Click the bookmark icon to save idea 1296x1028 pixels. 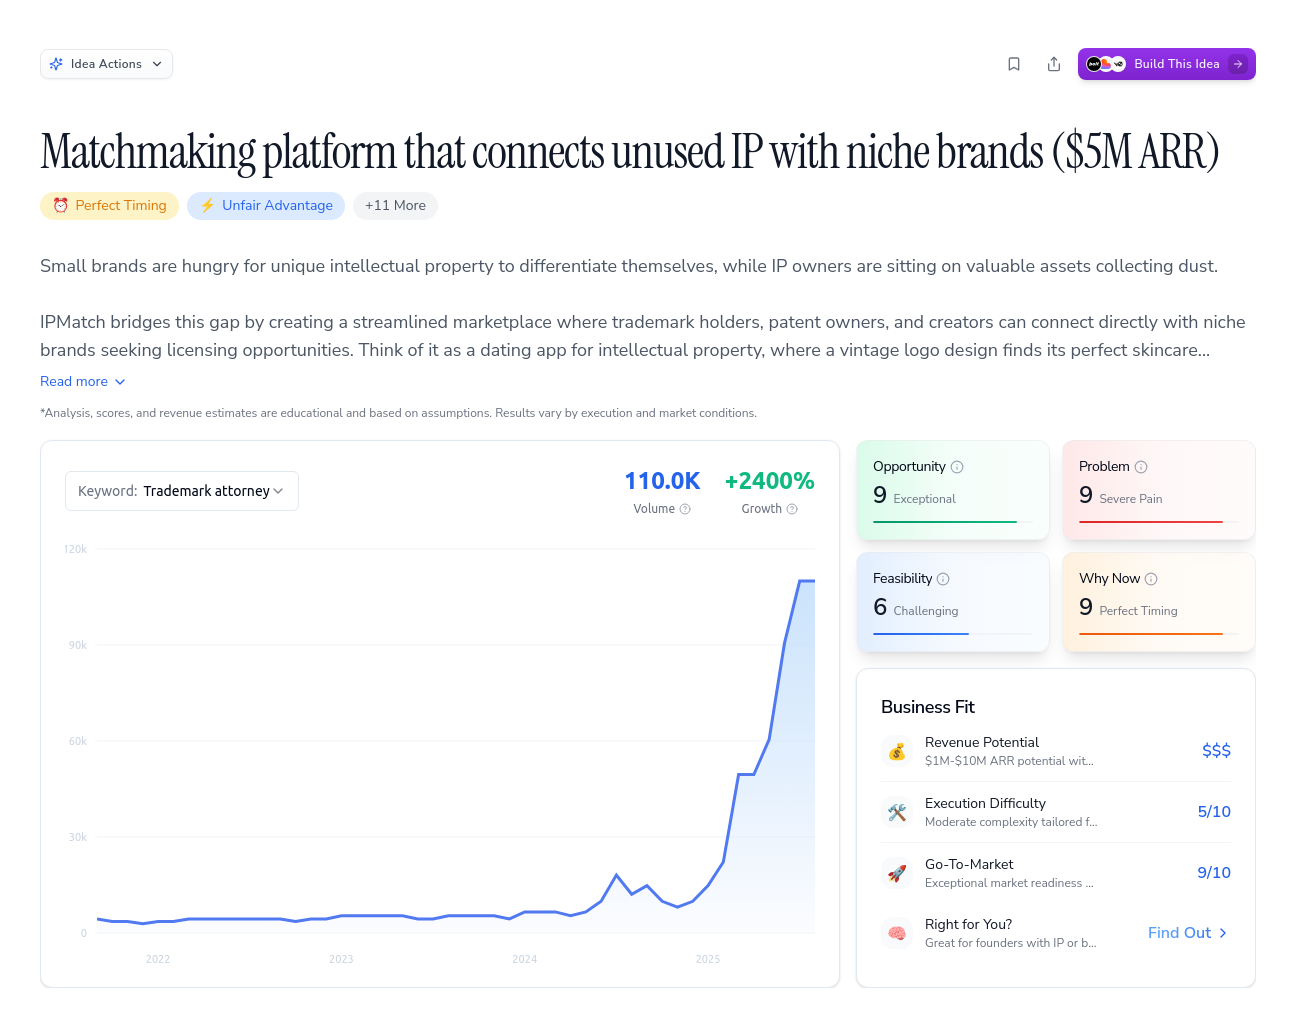click(x=1014, y=64)
